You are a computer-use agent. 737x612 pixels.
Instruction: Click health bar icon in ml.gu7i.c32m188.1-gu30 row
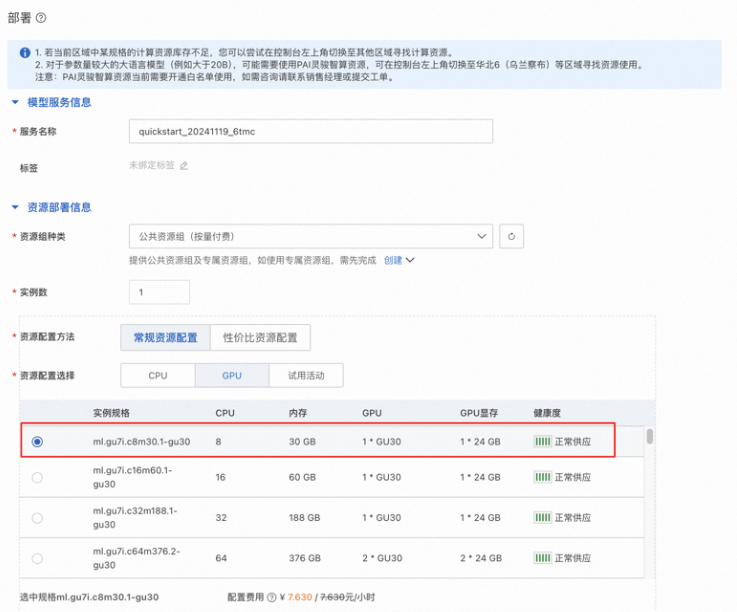(542, 518)
